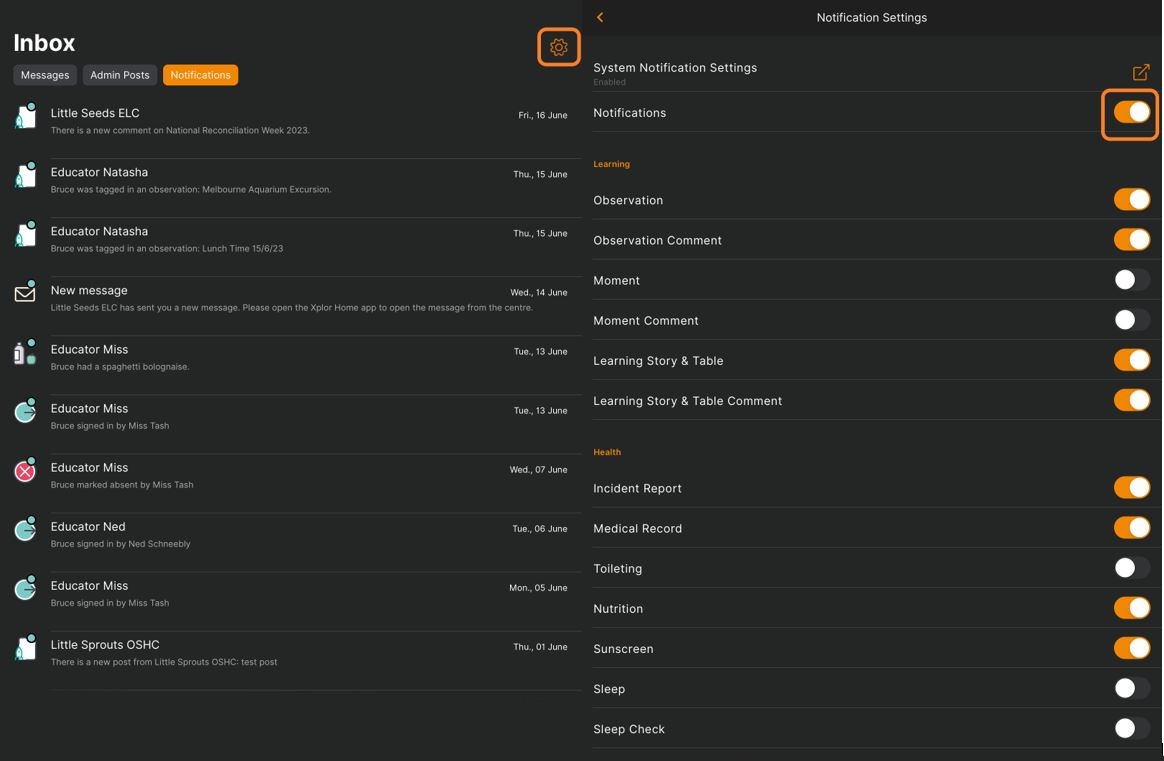Select the Notifications tab

(200, 75)
